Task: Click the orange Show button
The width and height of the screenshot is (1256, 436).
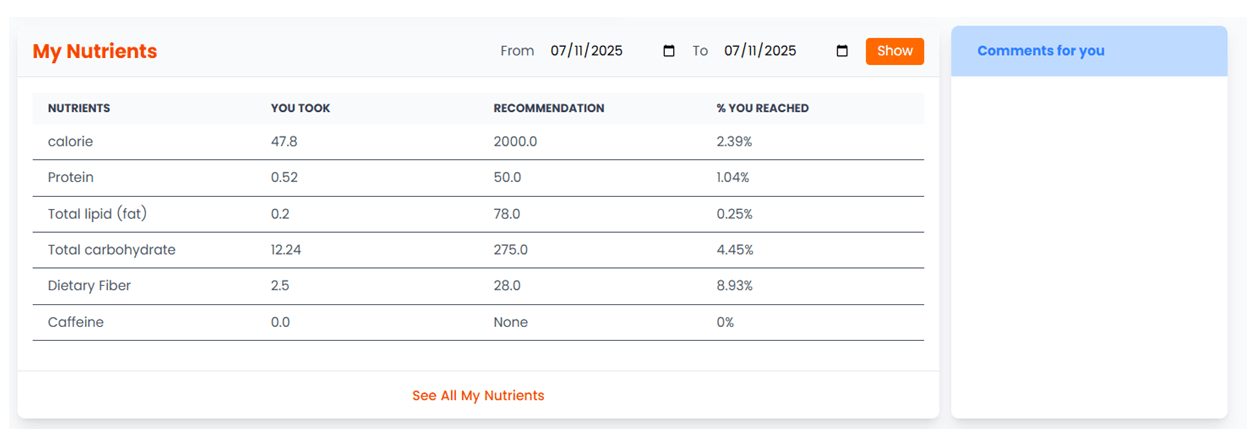Action: [895, 51]
